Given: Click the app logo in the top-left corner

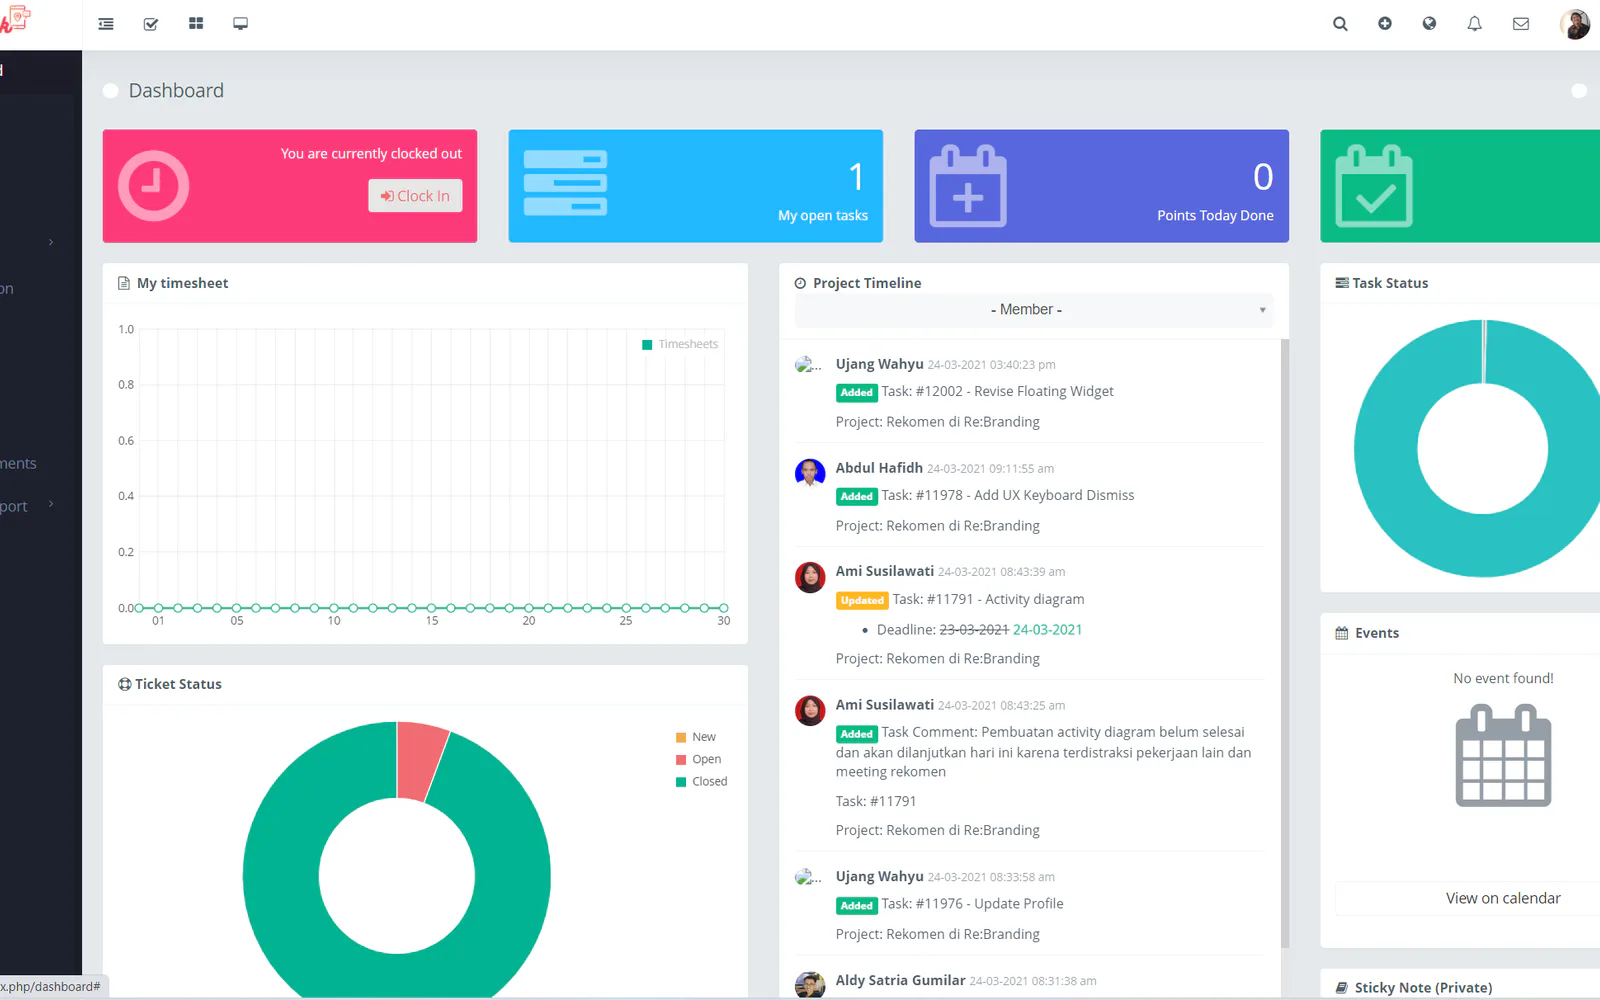Looking at the screenshot, I should tap(15, 18).
